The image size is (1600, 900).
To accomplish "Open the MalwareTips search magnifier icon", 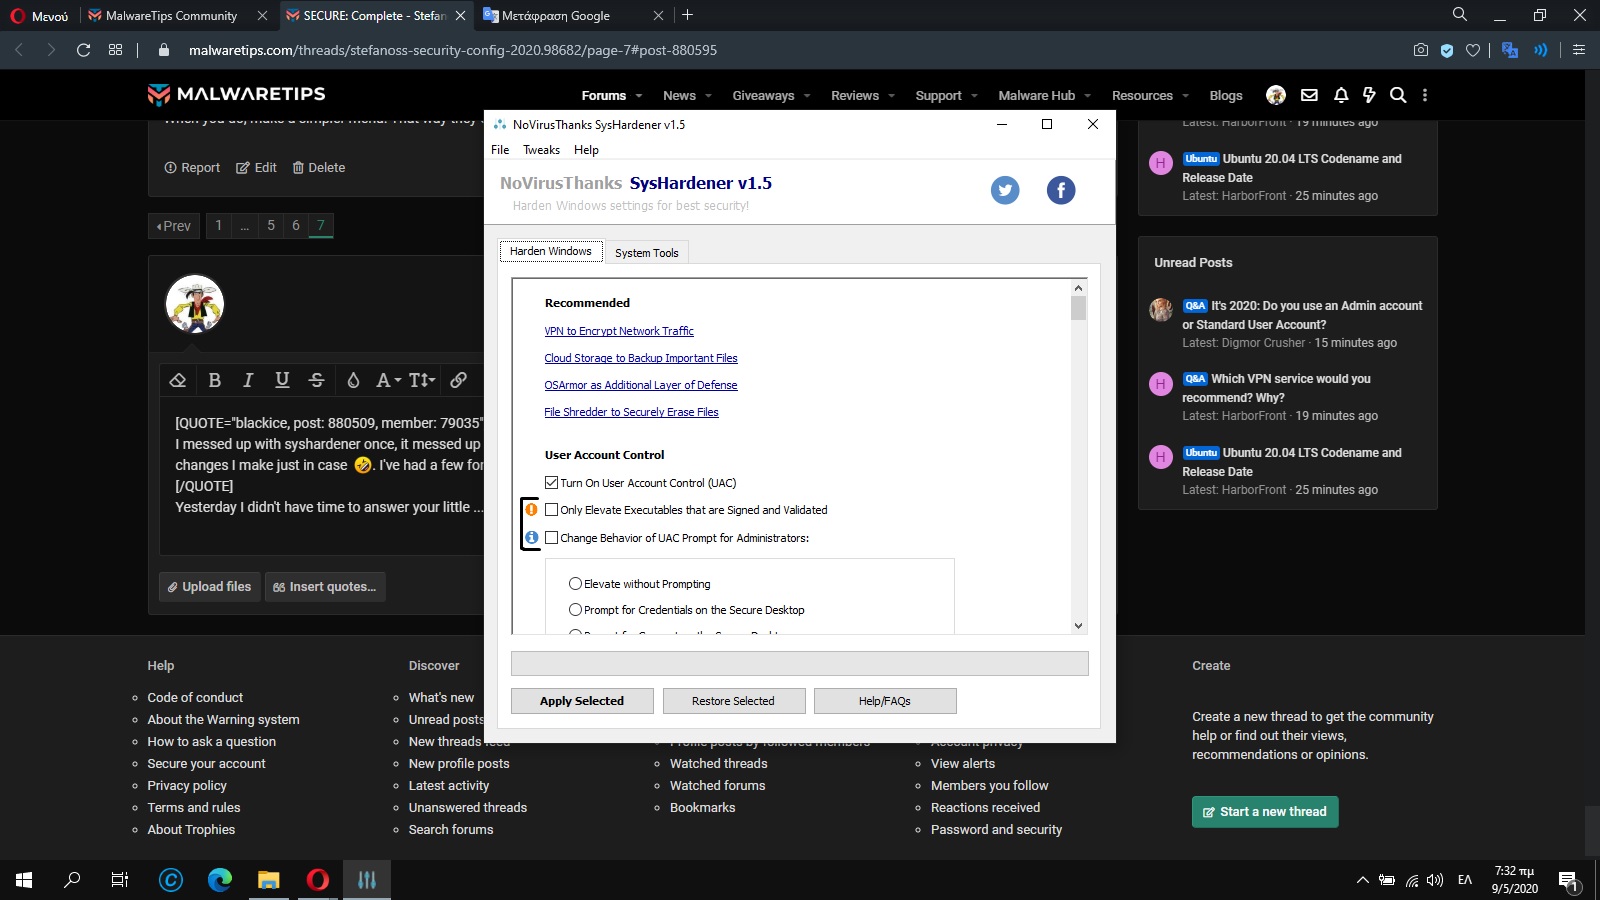I will click(x=1398, y=95).
